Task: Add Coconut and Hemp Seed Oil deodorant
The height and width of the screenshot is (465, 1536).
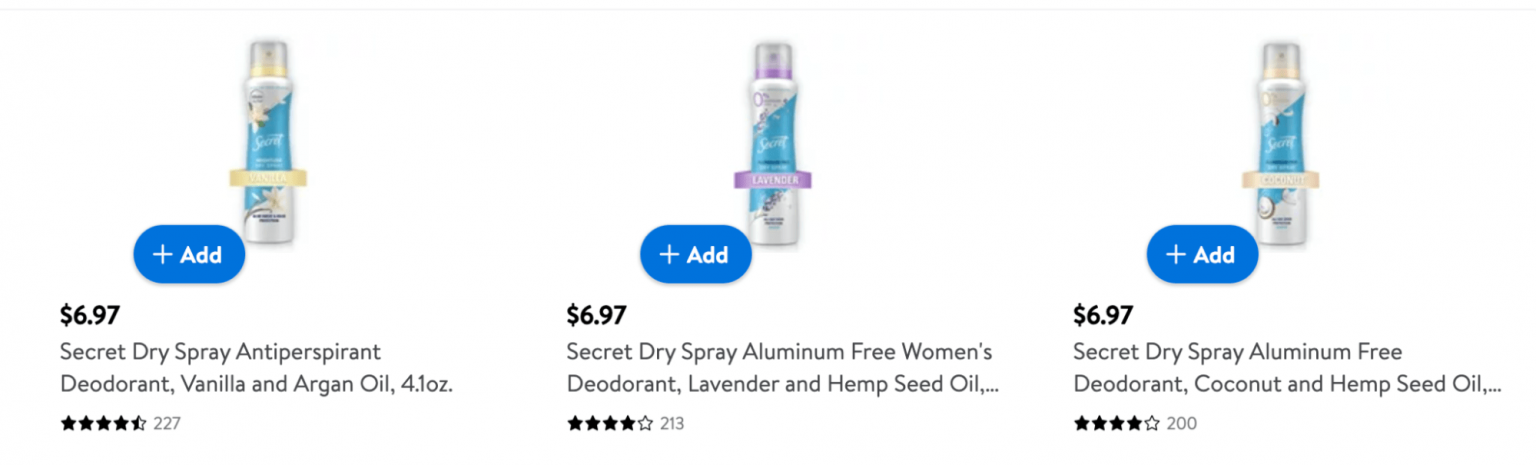Action: click(1202, 254)
